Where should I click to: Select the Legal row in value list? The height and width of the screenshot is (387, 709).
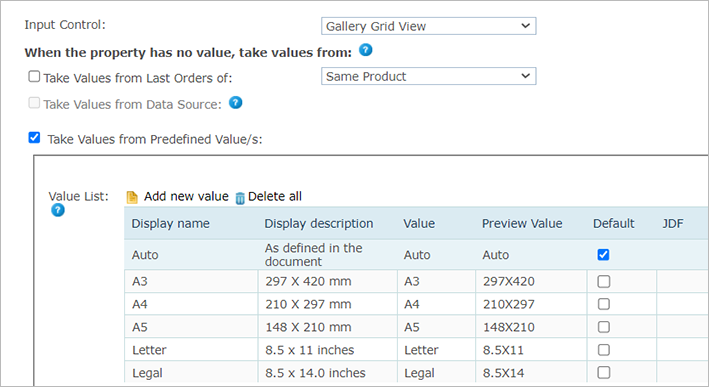[x=416, y=373]
